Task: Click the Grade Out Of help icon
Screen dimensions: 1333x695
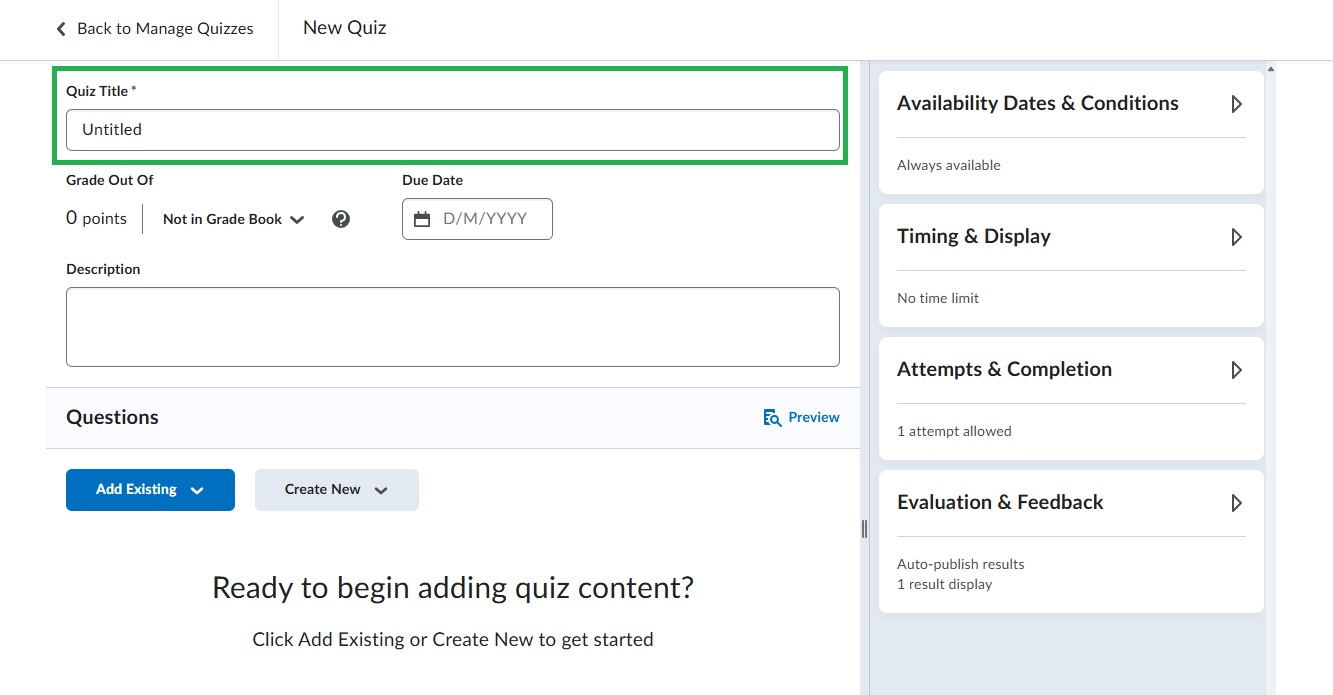Action: 341,219
